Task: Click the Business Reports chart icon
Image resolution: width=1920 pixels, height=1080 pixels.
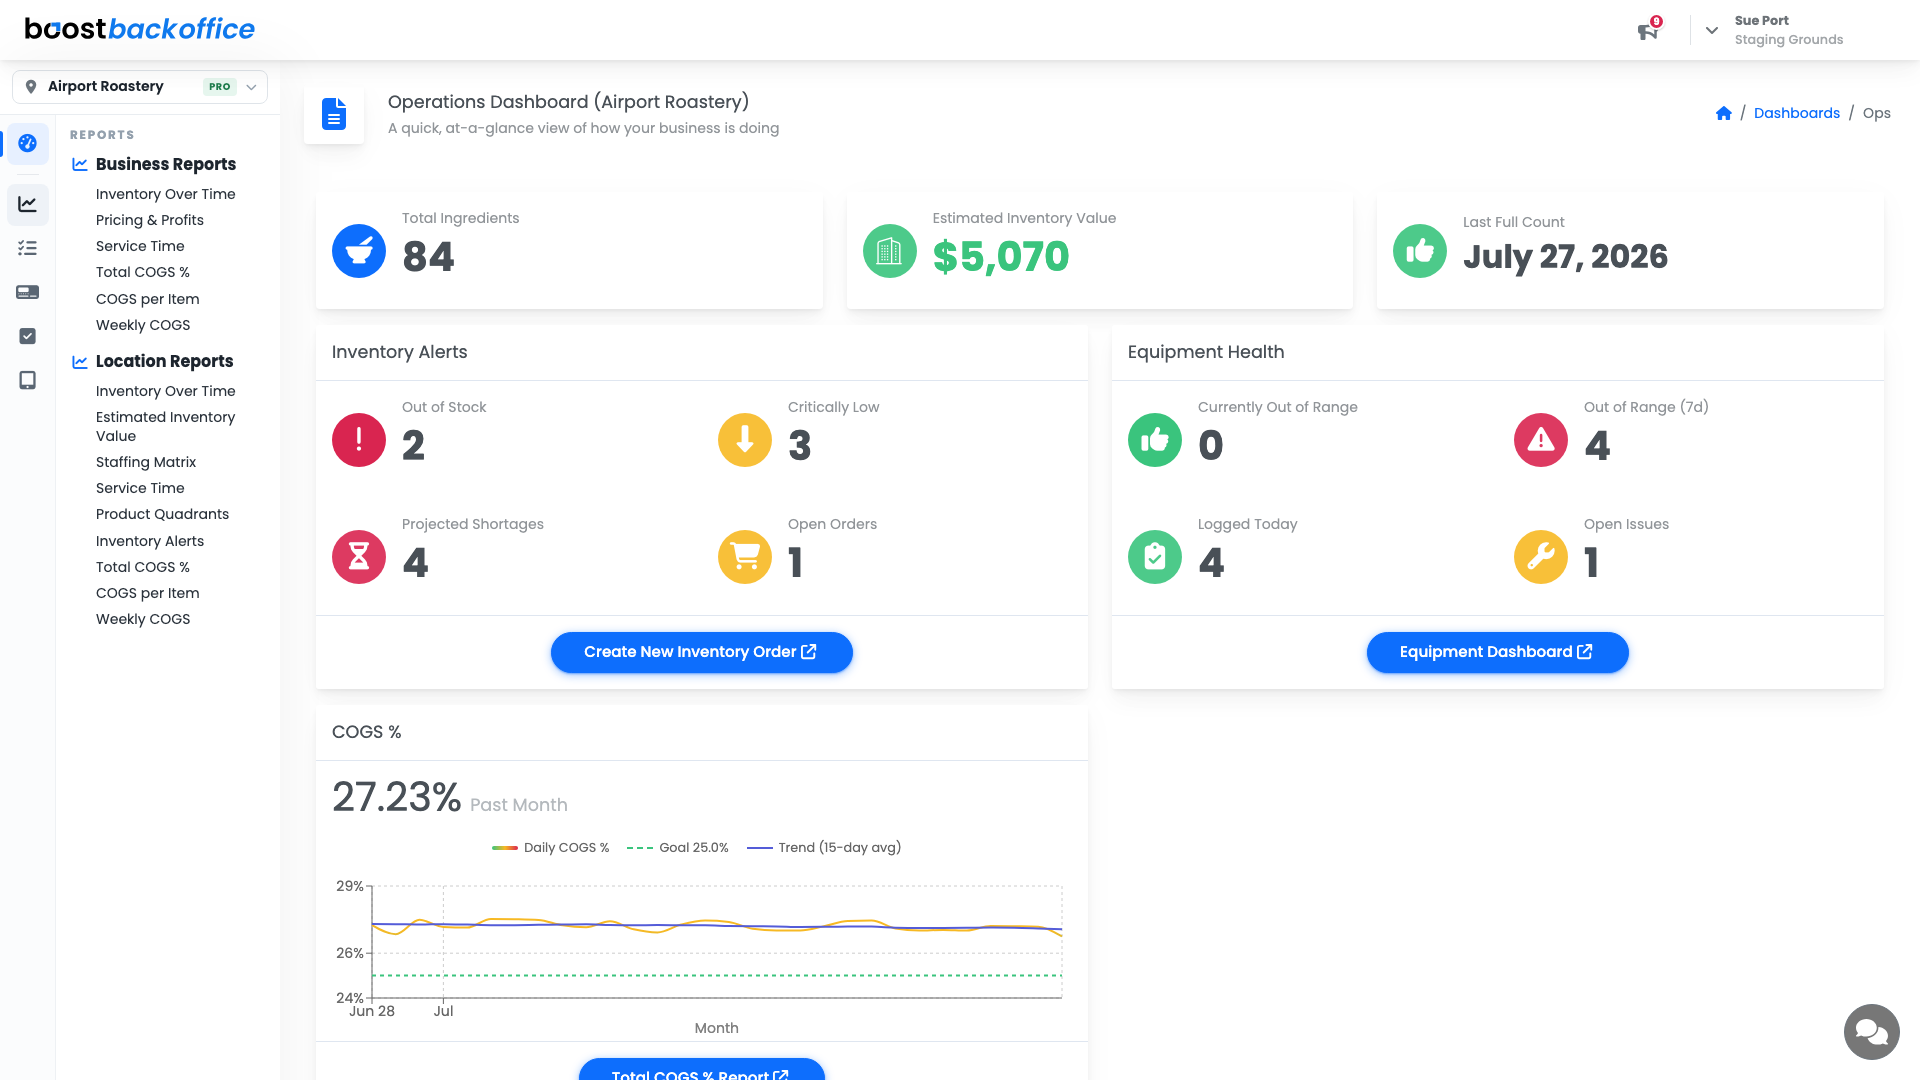Action: tap(80, 164)
